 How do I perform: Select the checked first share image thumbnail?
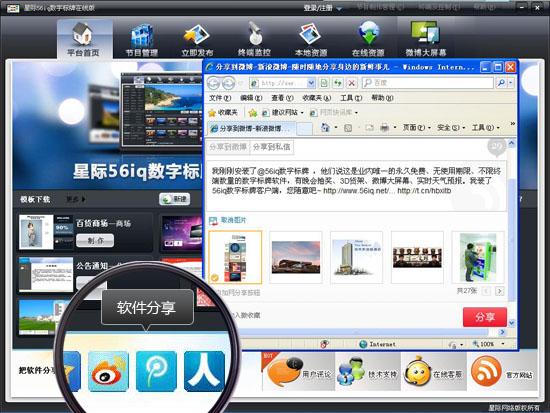(235, 257)
